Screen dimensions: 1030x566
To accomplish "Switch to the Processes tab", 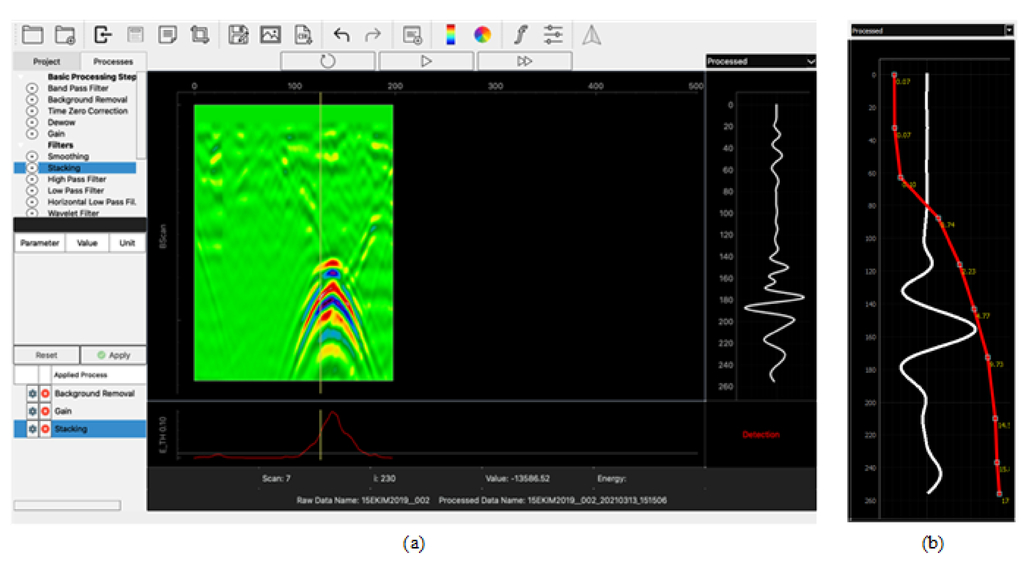I will pyautogui.click(x=113, y=61).
